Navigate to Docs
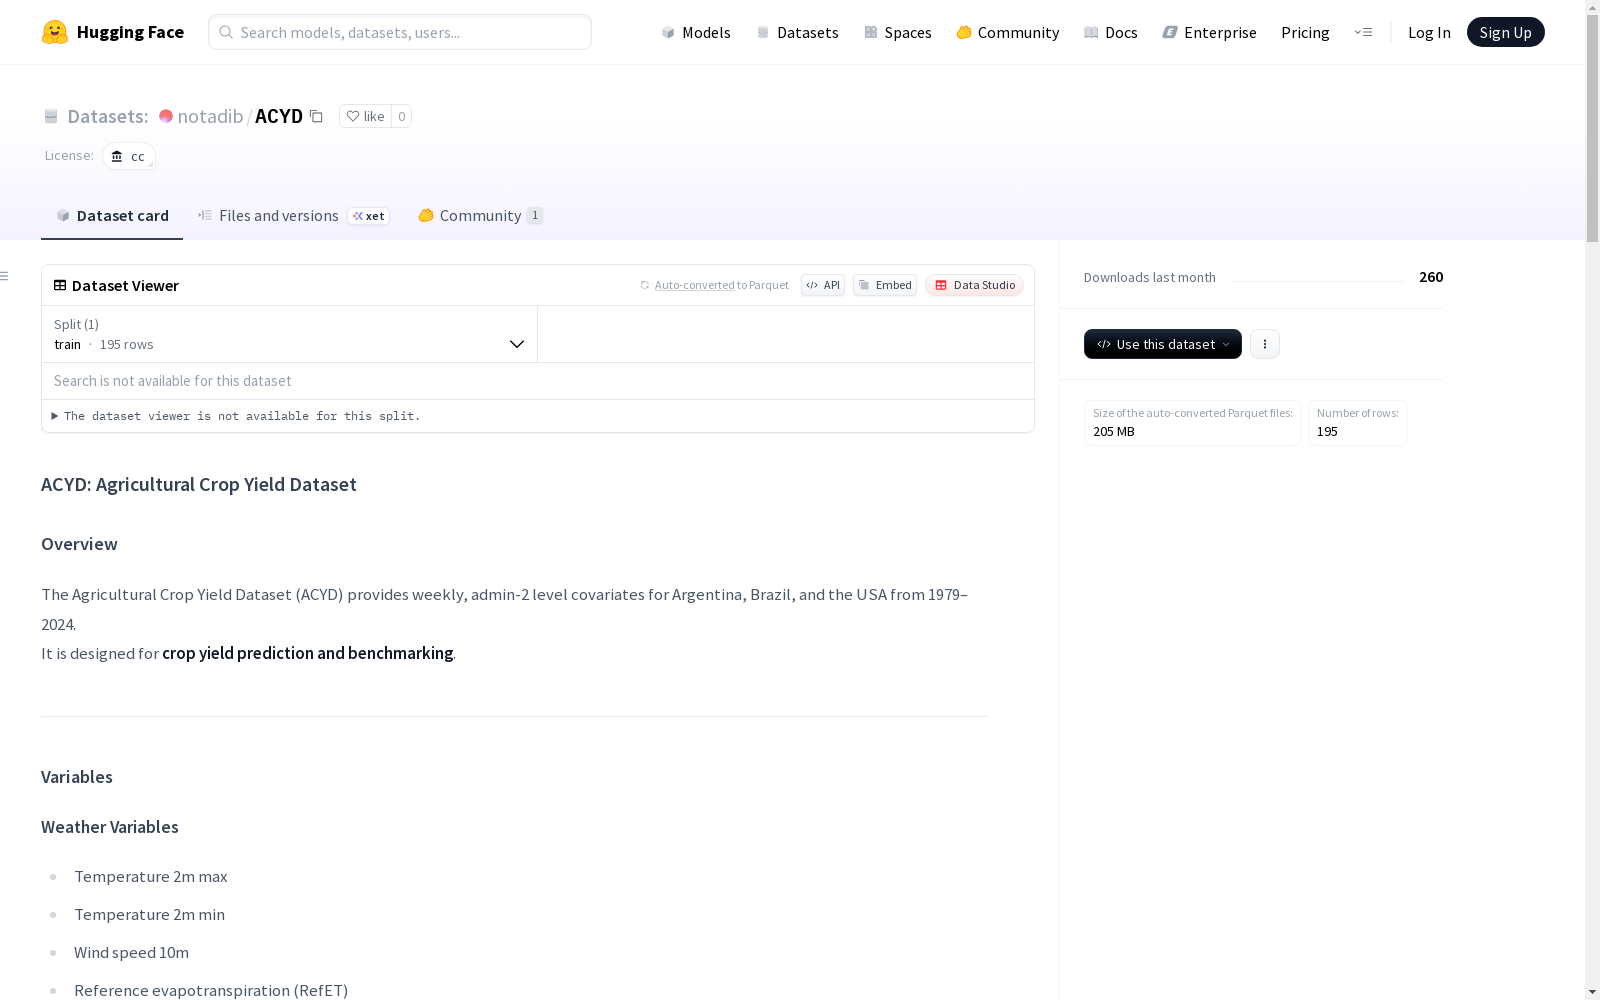Screen dimensions: 1600x1000 [x=1111, y=32]
